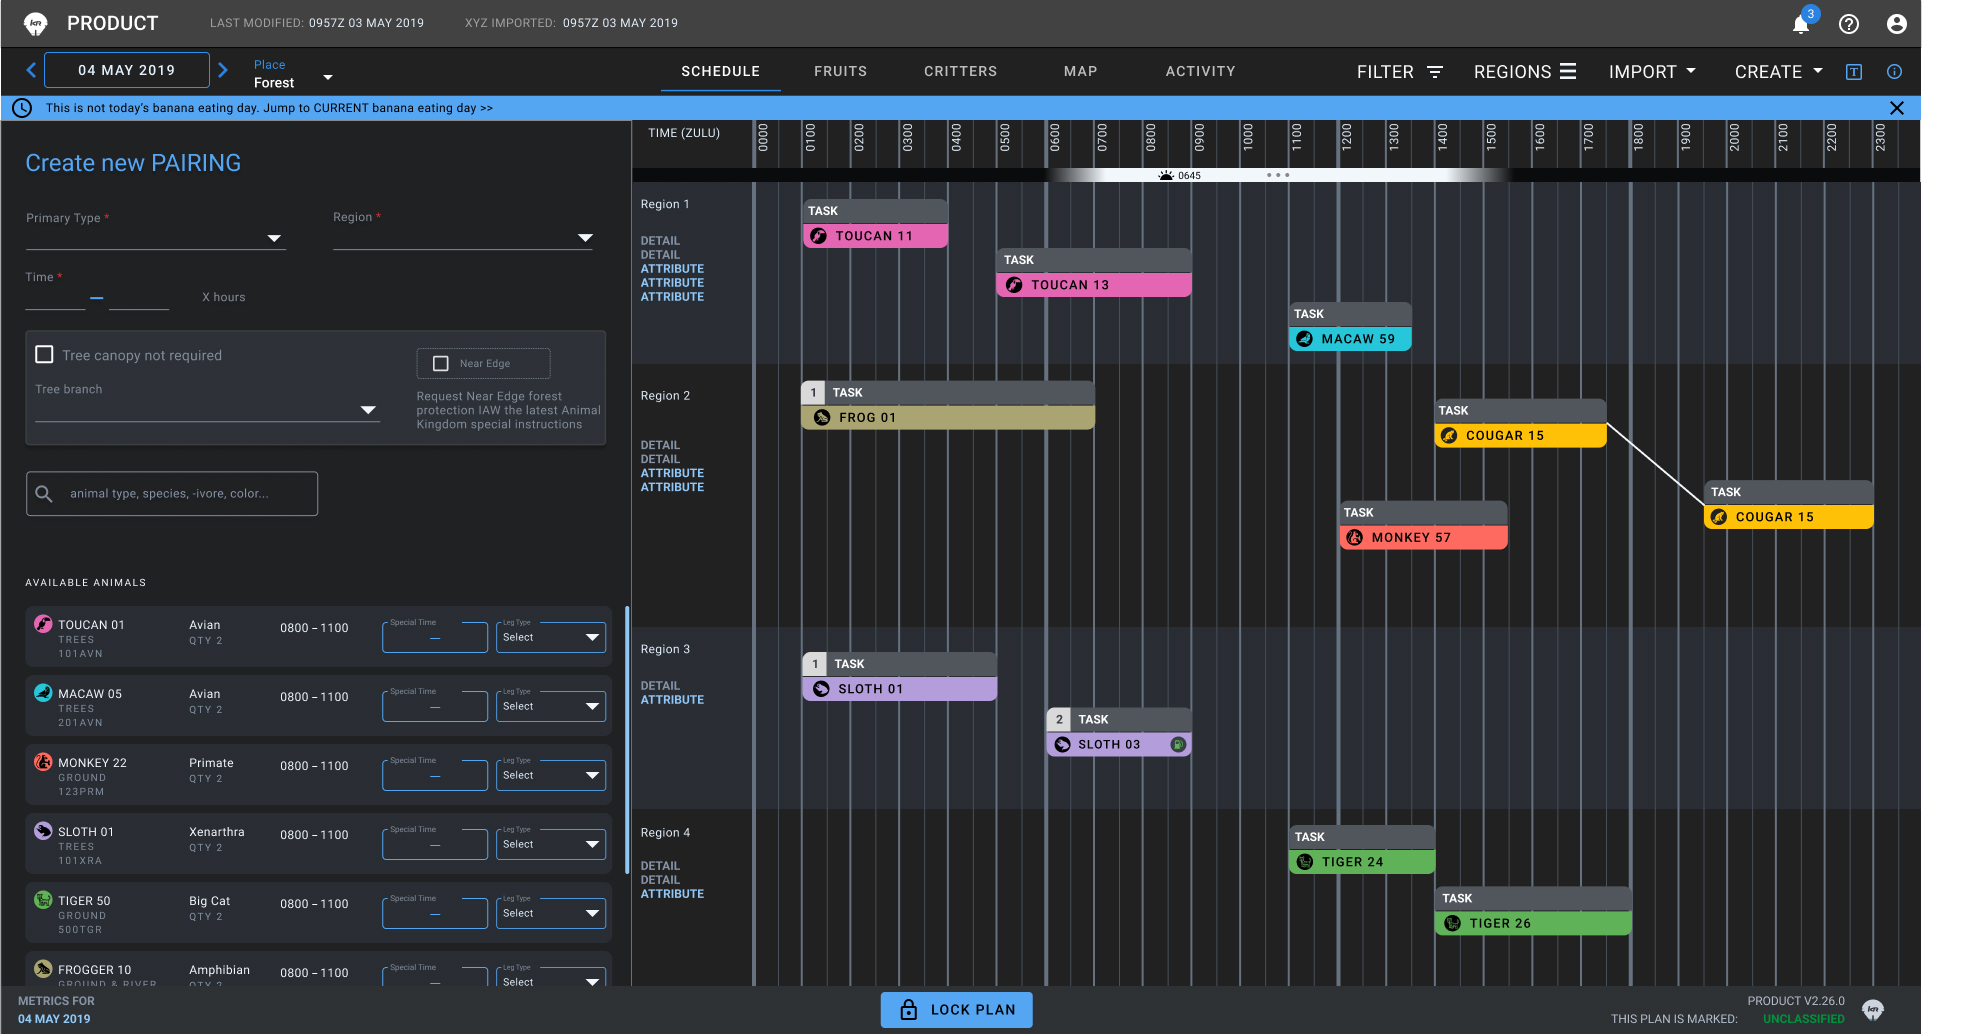Switch to the FRUITS tab
The width and height of the screenshot is (1964, 1034).
(x=840, y=71)
